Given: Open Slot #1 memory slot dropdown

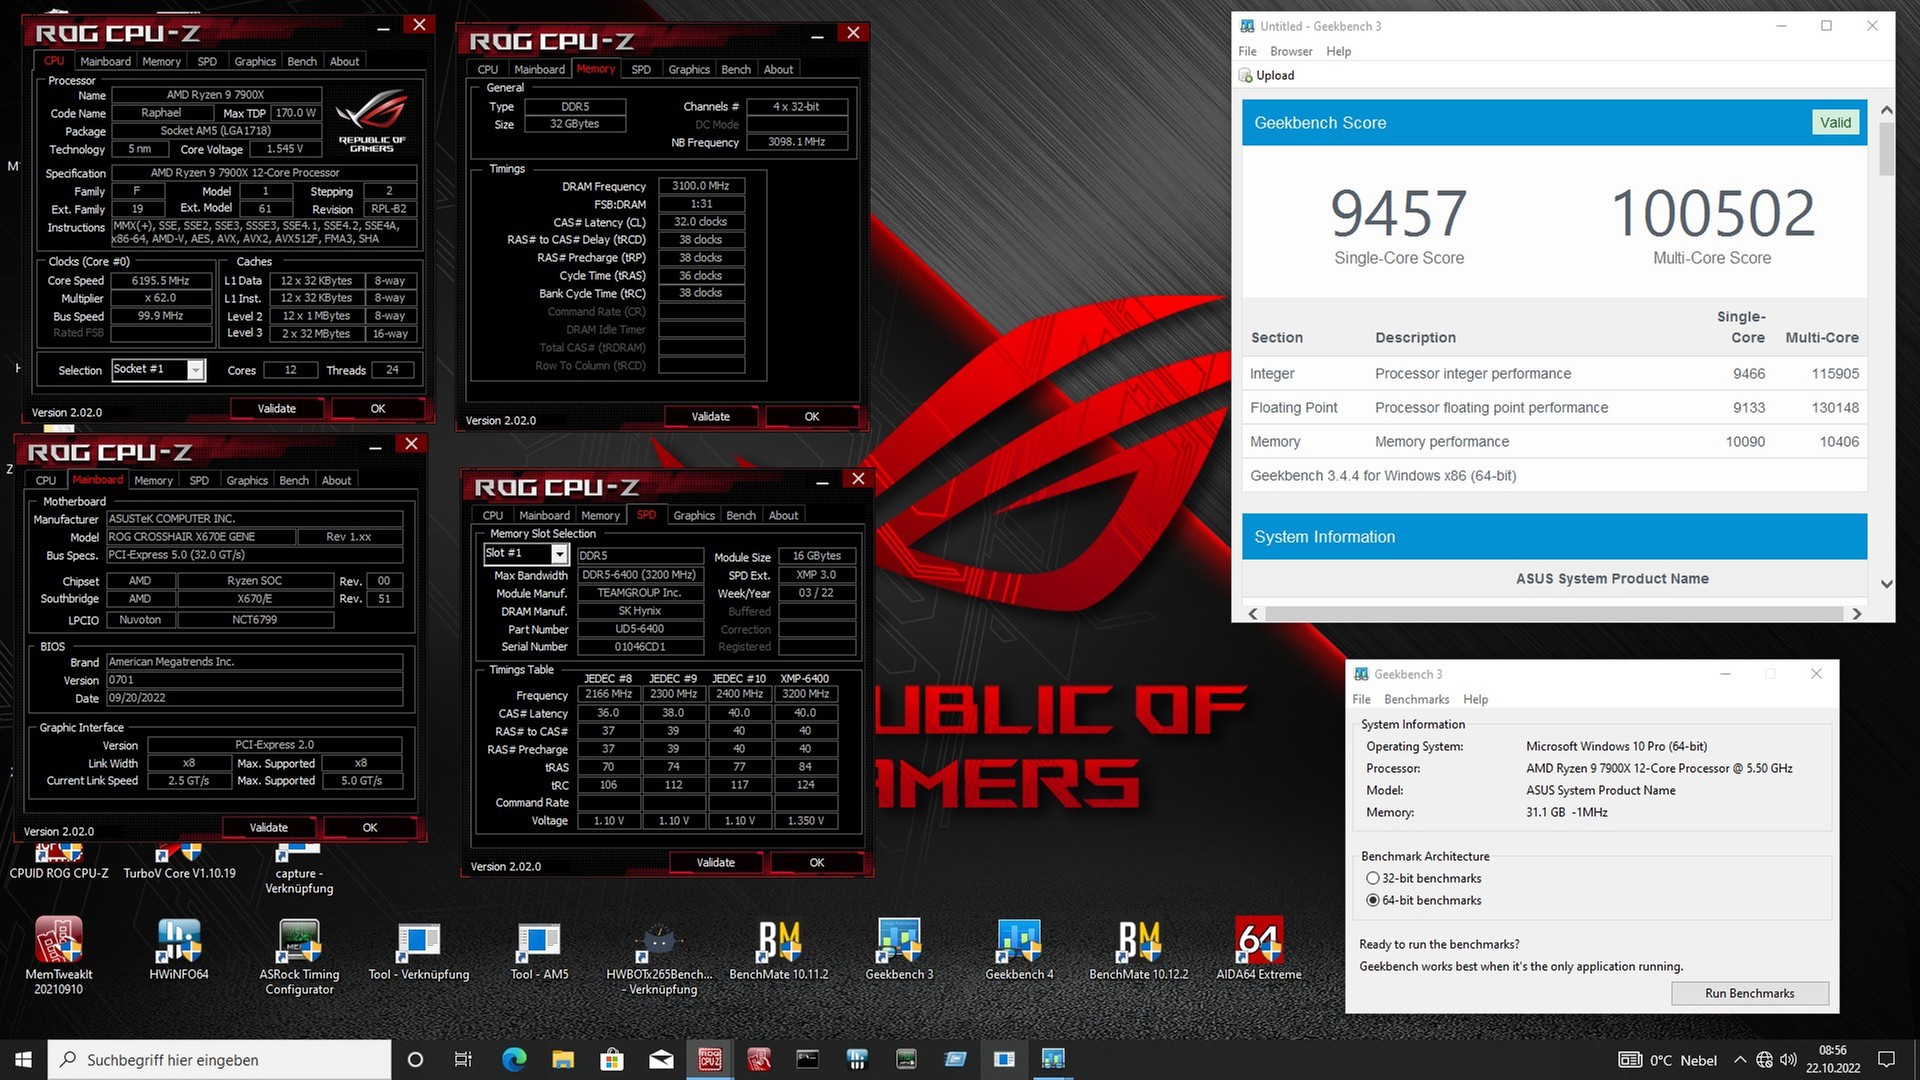Looking at the screenshot, I should [x=560, y=554].
